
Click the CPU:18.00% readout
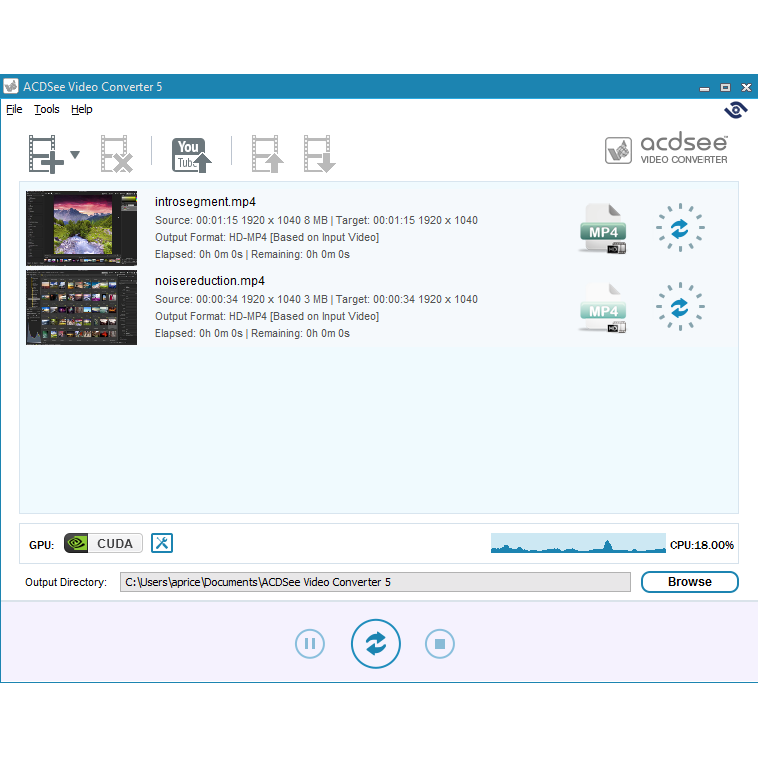[x=701, y=545]
